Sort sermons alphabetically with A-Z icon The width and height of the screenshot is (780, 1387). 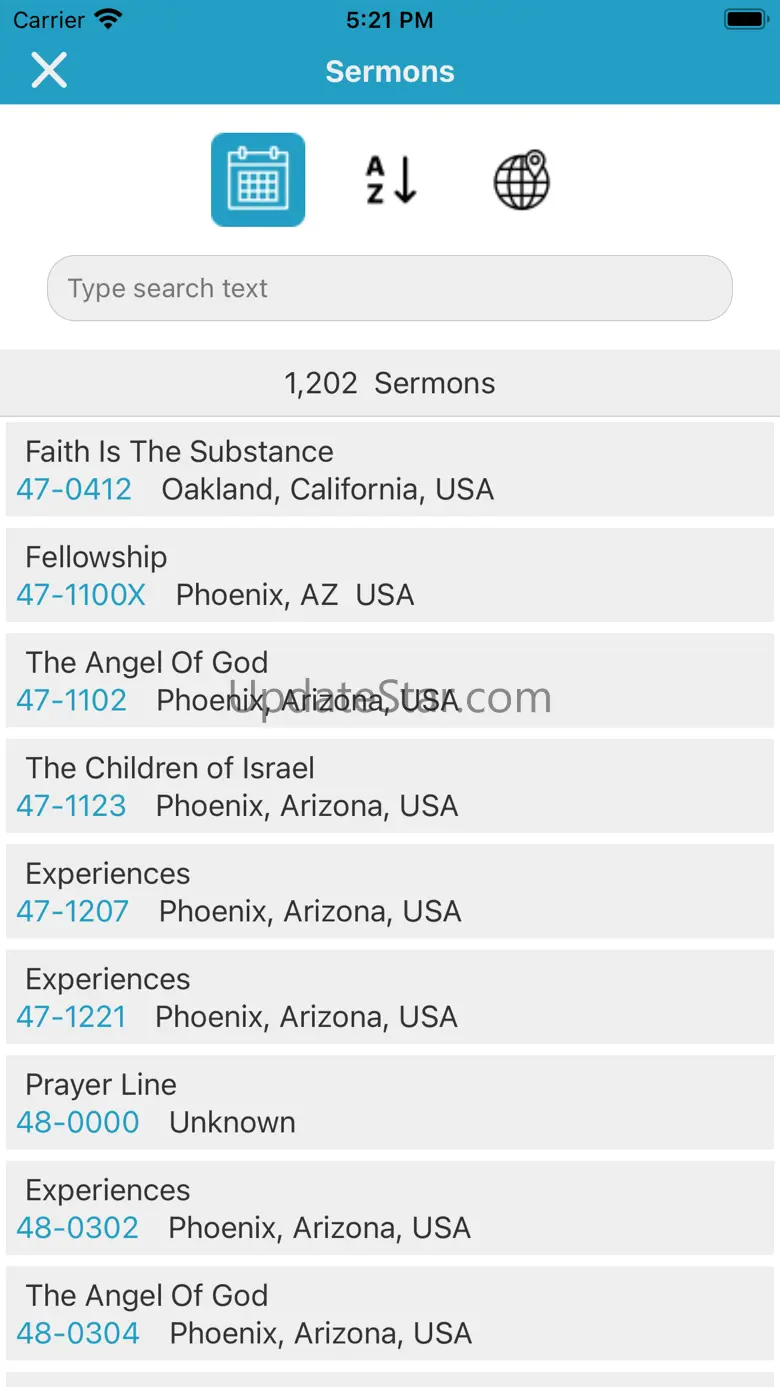pos(390,180)
